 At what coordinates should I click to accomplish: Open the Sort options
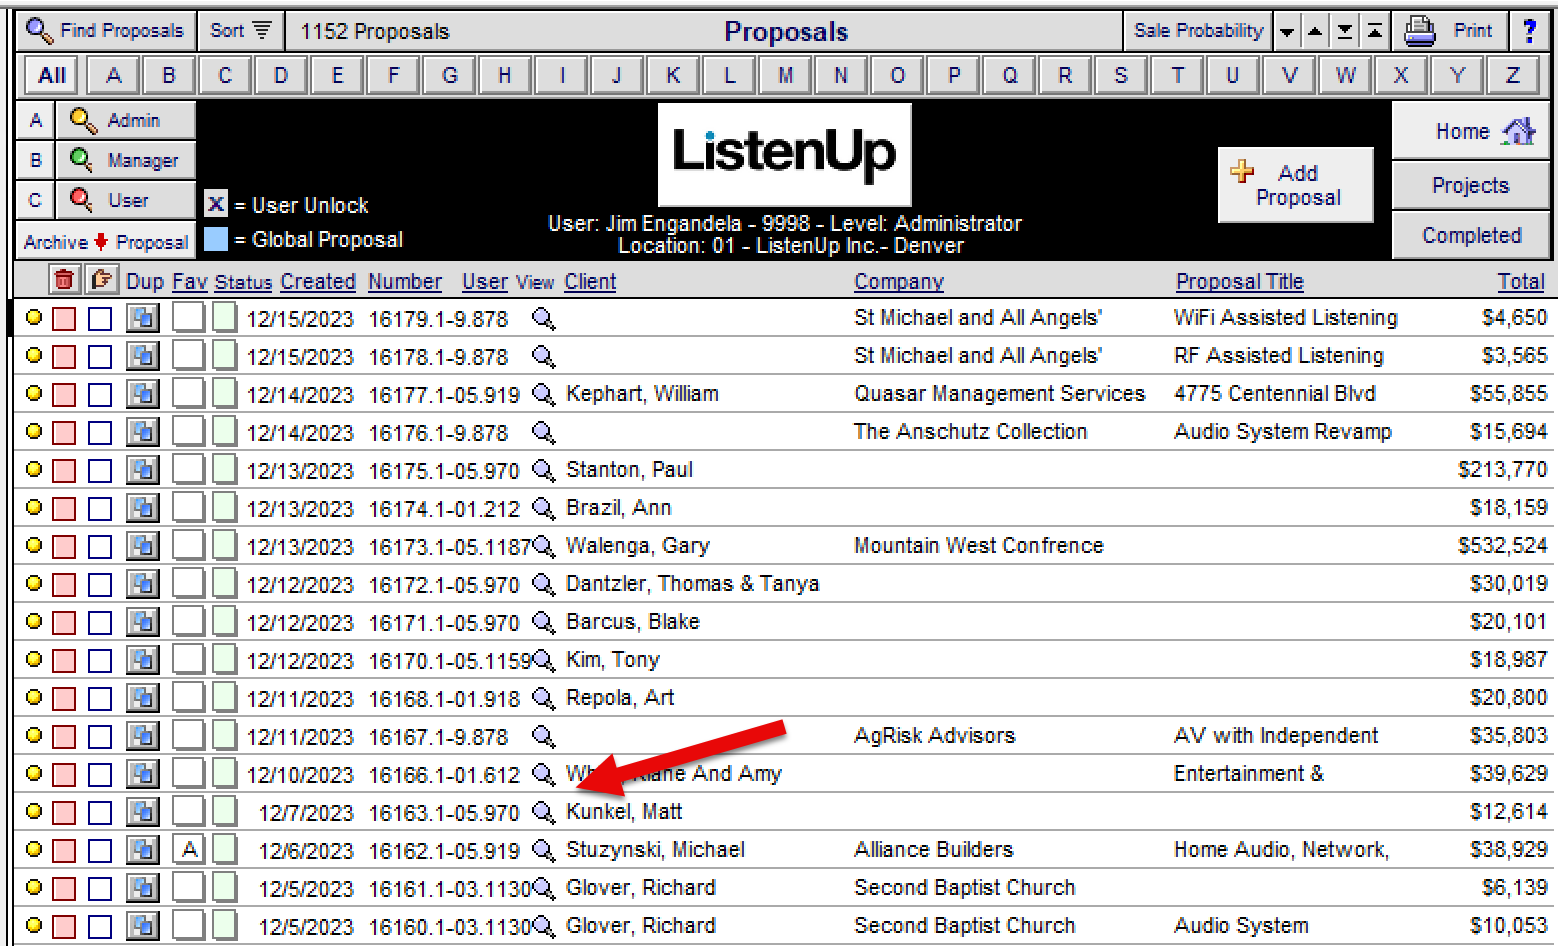coord(241,31)
